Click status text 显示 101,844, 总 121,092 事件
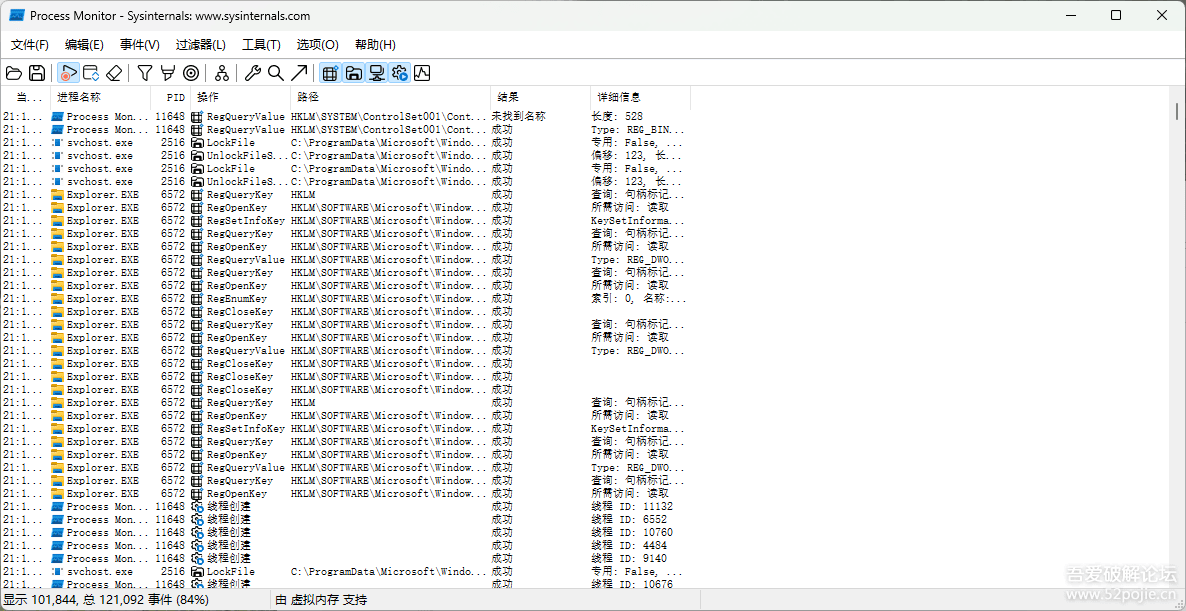Image resolution: width=1186 pixels, height=611 pixels. click(x=108, y=600)
